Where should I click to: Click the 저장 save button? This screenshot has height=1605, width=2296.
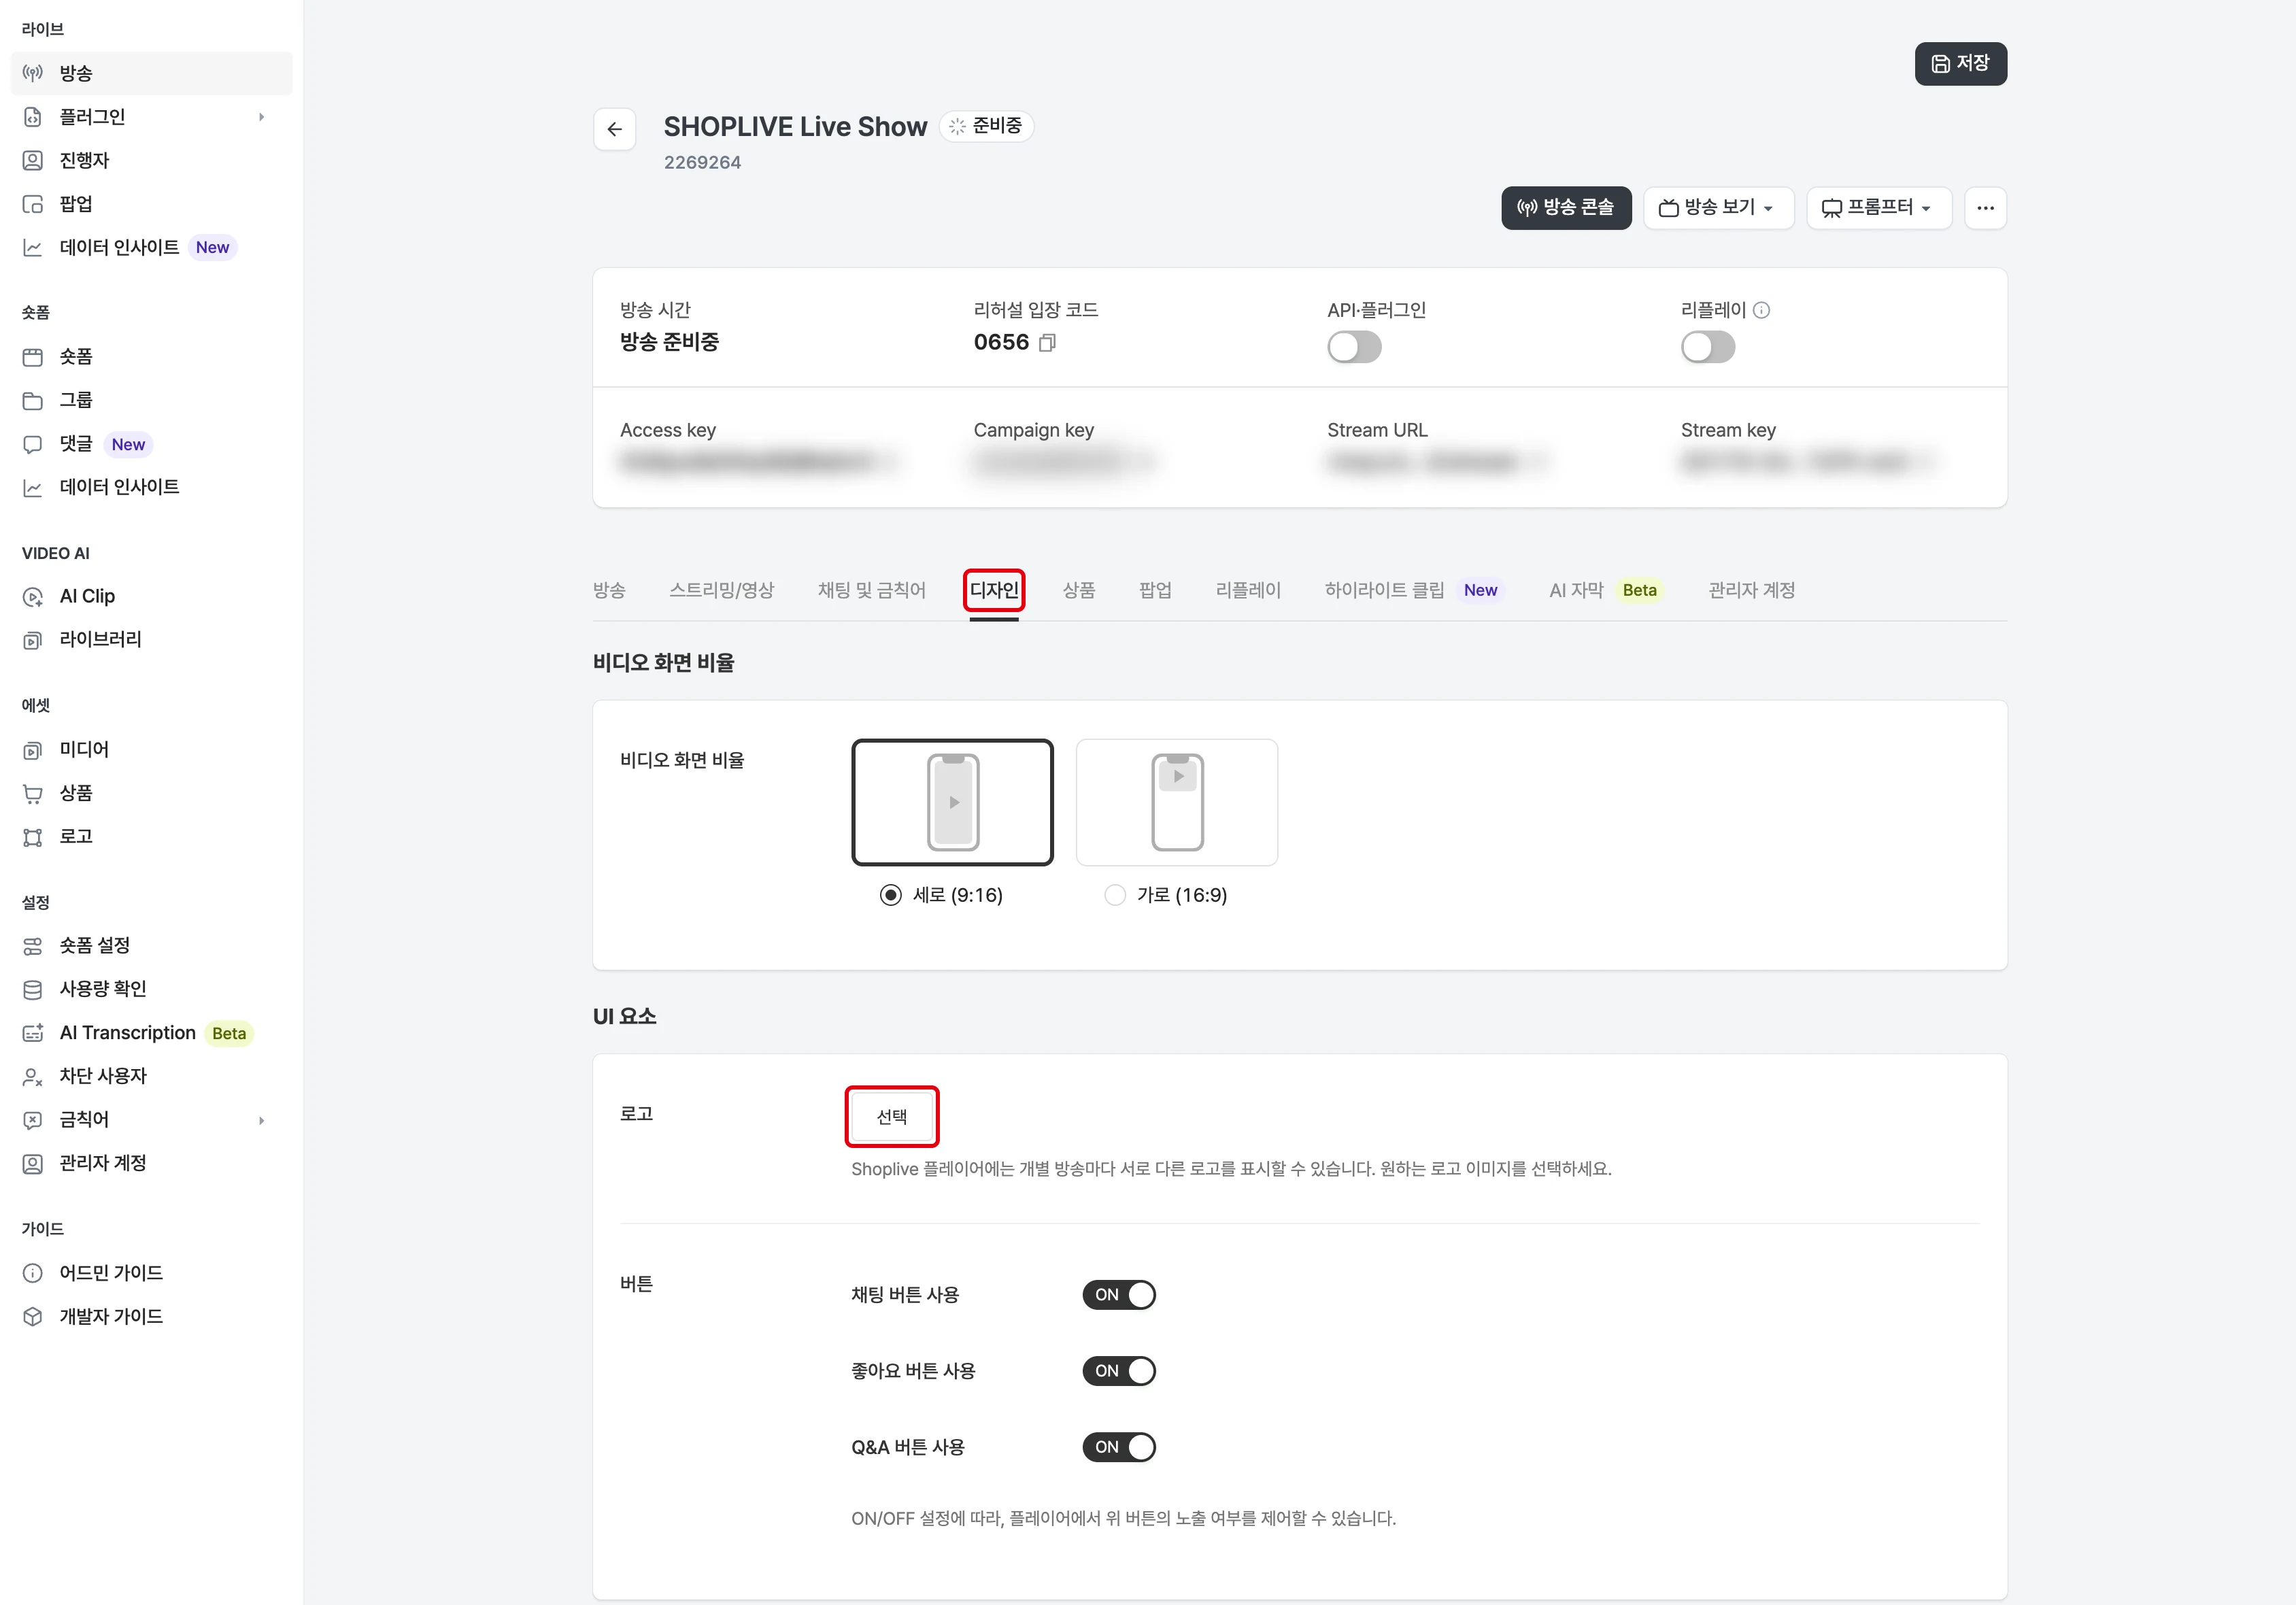pyautogui.click(x=1960, y=64)
